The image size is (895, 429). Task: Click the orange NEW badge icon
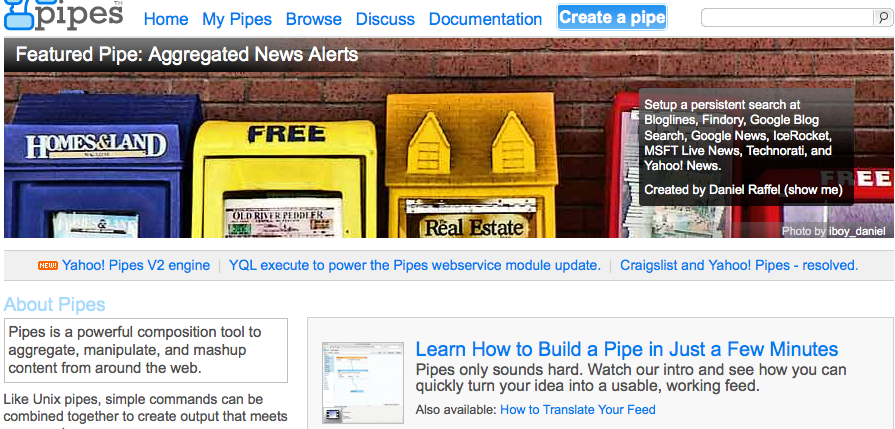coord(48,265)
